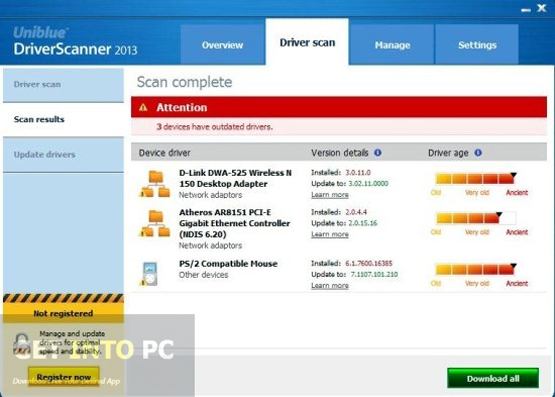Click the Driver age column header
Image resolution: width=555 pixels, height=397 pixels.
(448, 153)
